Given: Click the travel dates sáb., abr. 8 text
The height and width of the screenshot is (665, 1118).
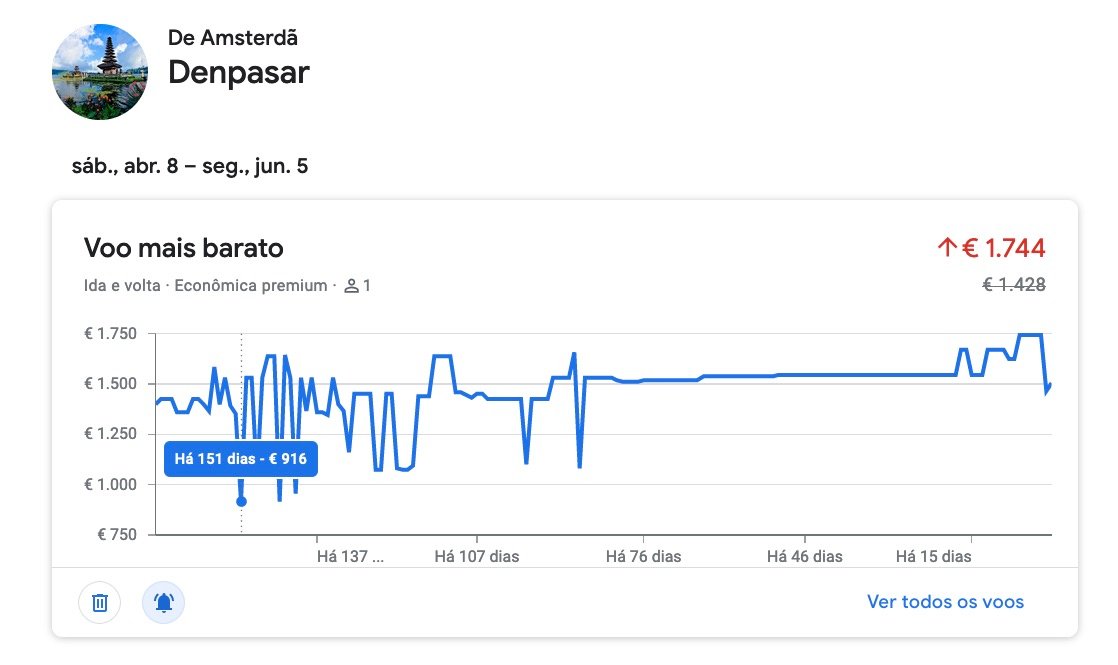Looking at the screenshot, I should [x=125, y=166].
